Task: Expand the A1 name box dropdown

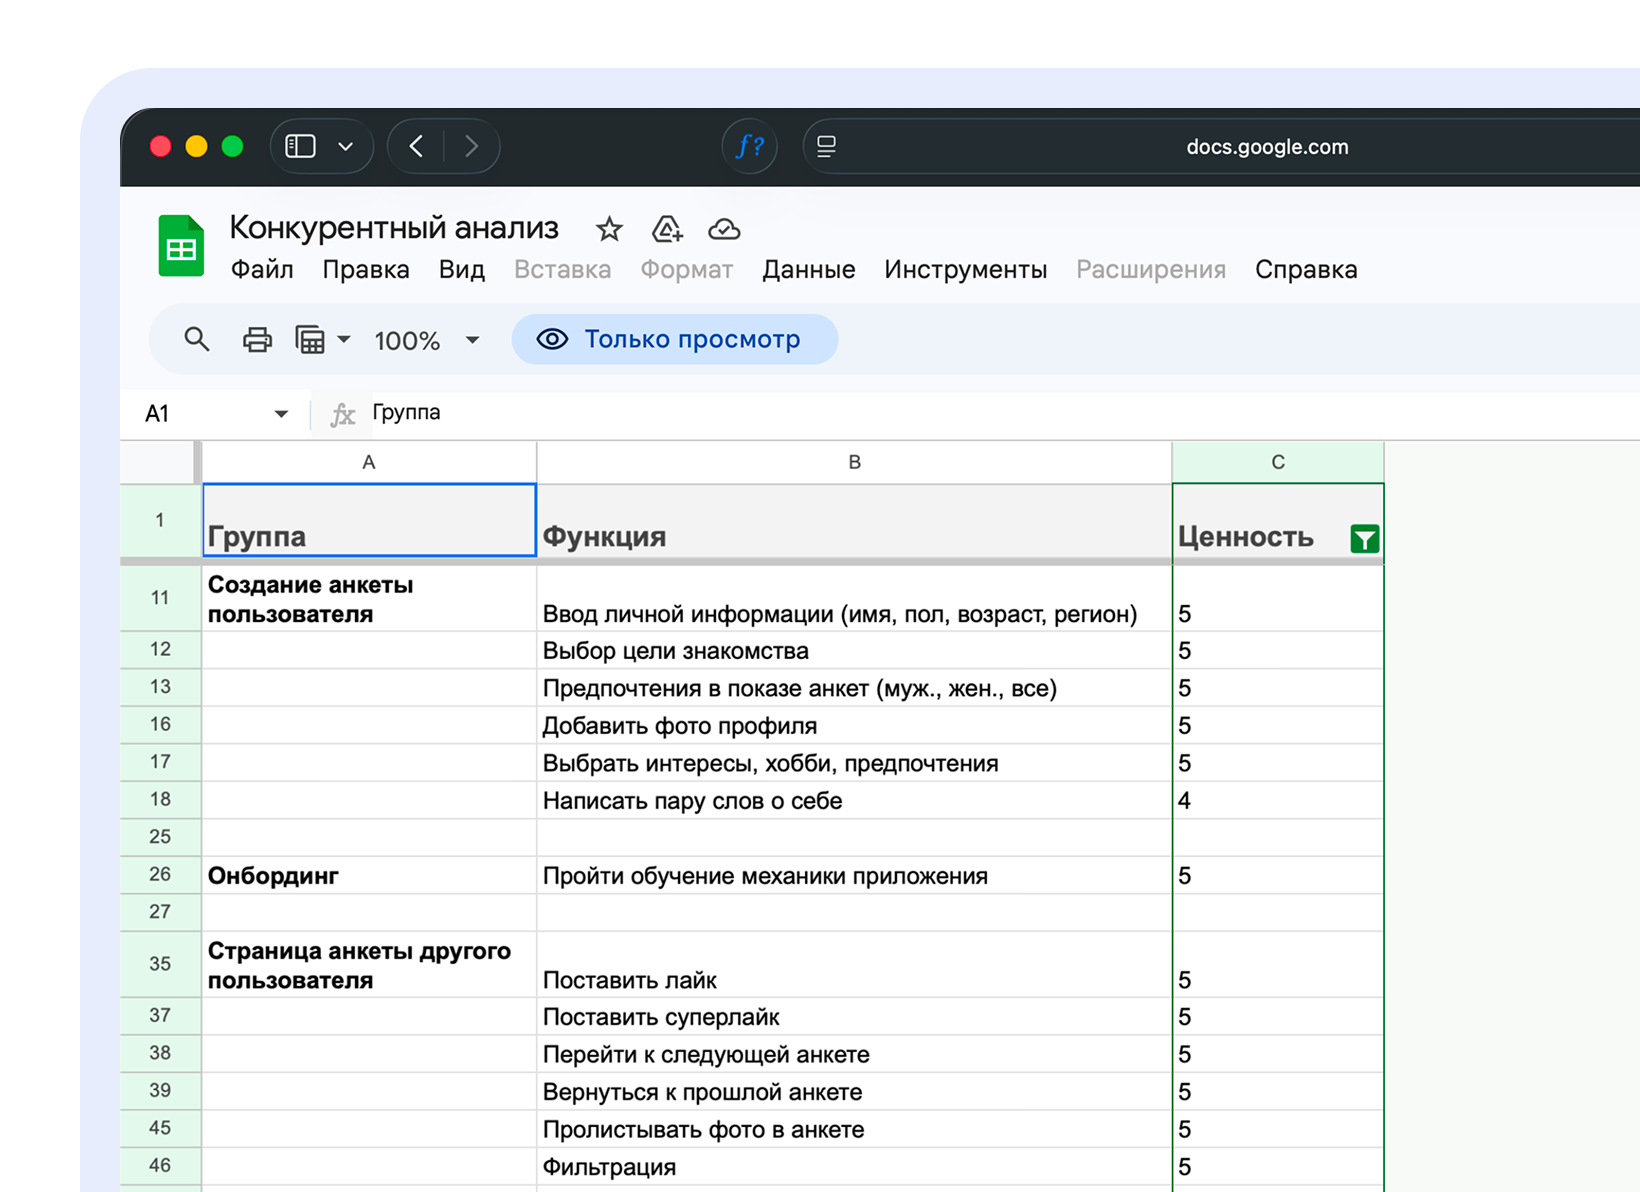Action: 281,414
